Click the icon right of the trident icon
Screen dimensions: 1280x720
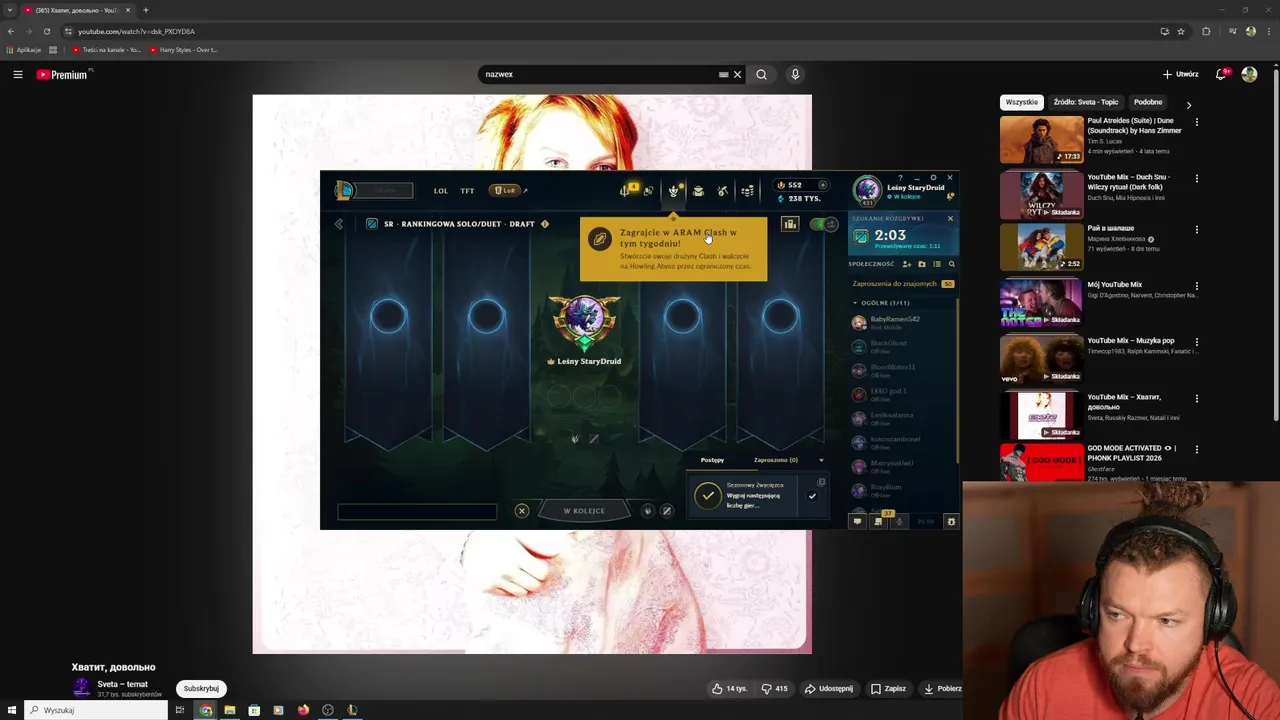pos(648,191)
